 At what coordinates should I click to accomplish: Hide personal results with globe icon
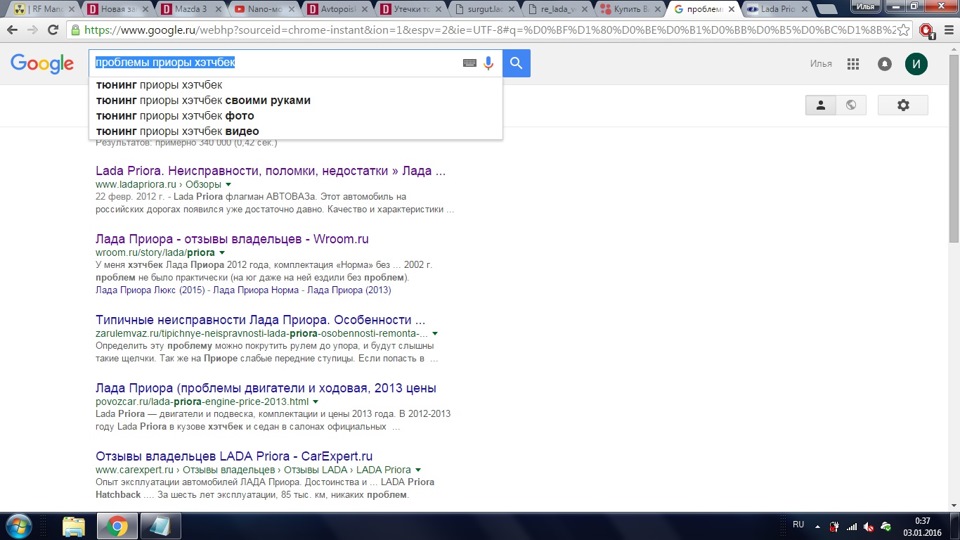[851, 105]
